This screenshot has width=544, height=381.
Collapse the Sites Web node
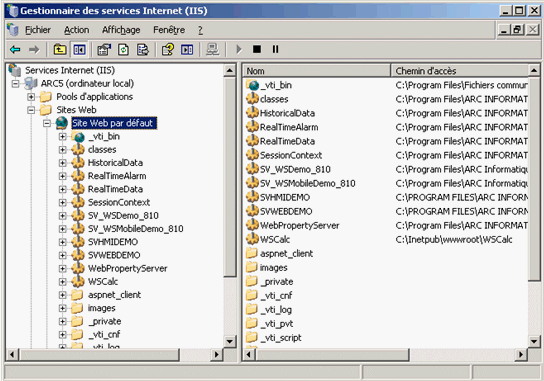[x=31, y=110]
